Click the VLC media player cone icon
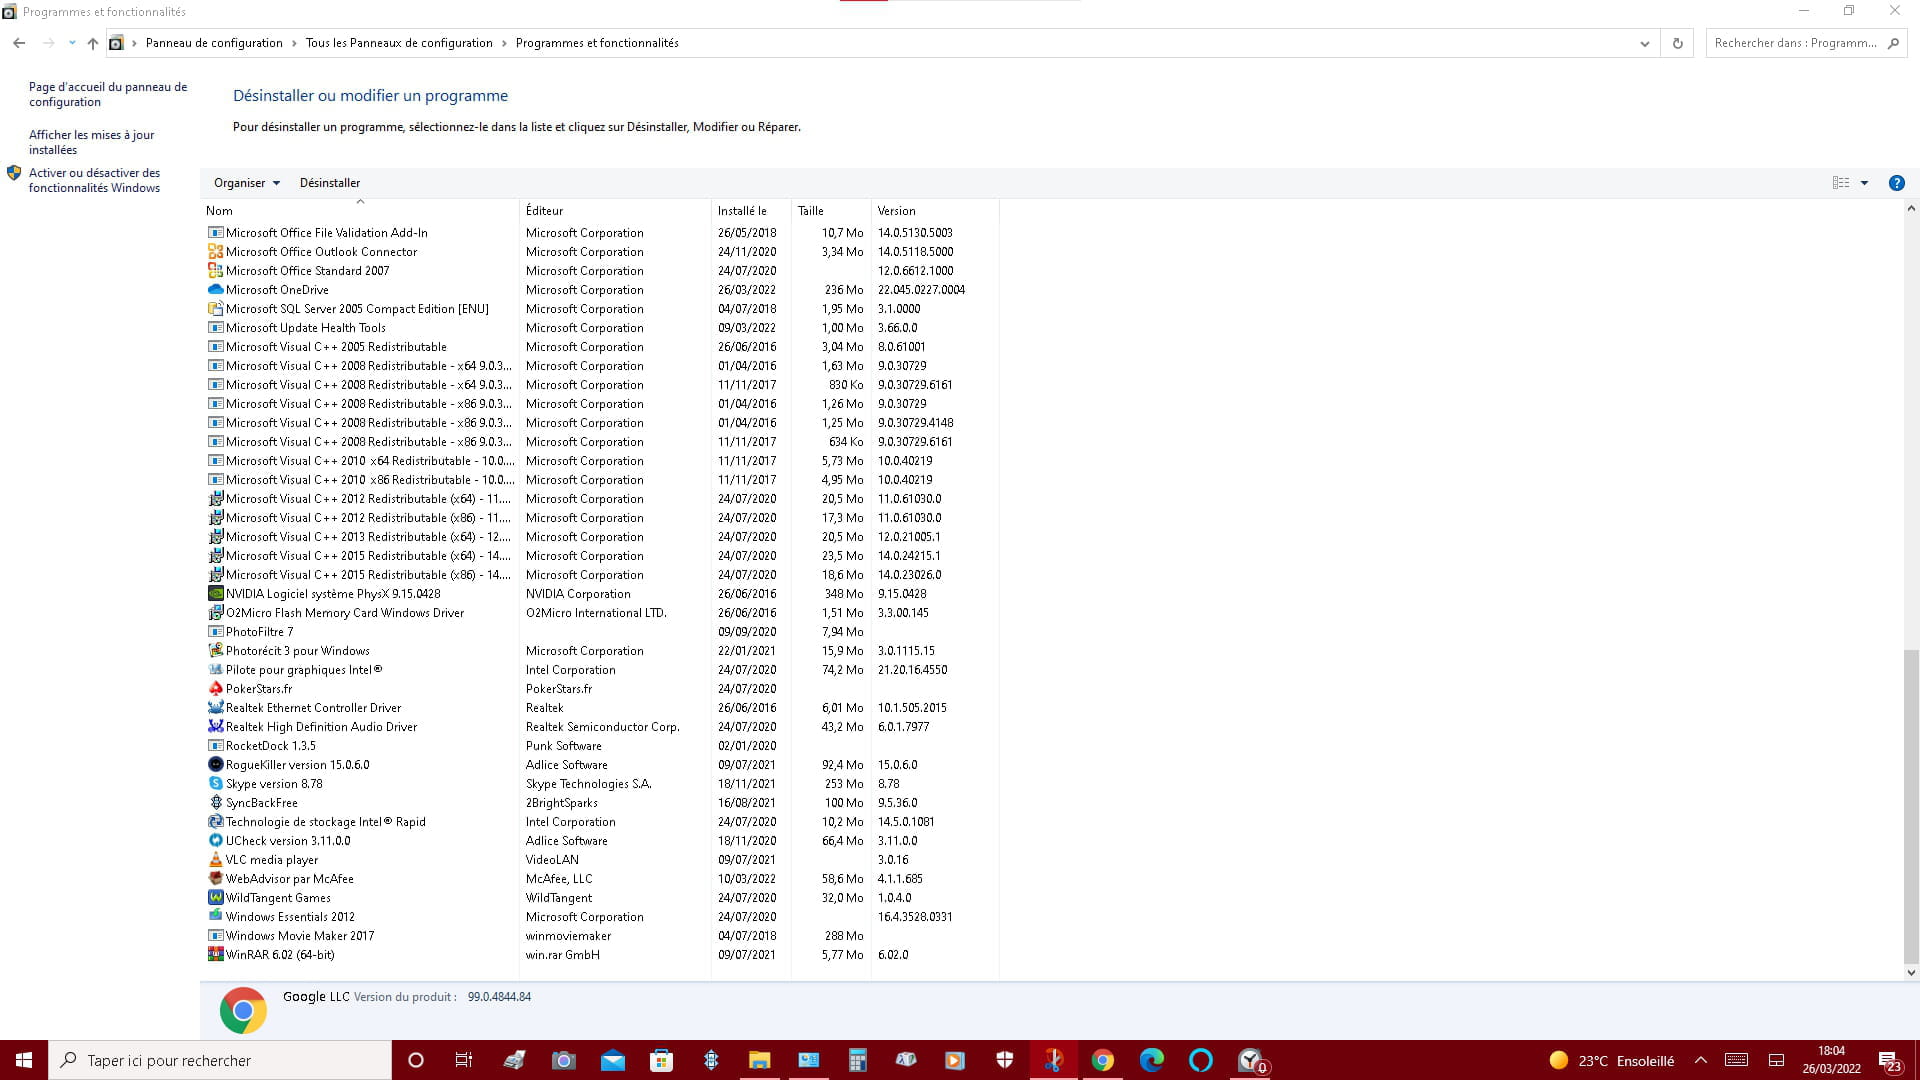The width and height of the screenshot is (1920, 1080). tap(215, 860)
